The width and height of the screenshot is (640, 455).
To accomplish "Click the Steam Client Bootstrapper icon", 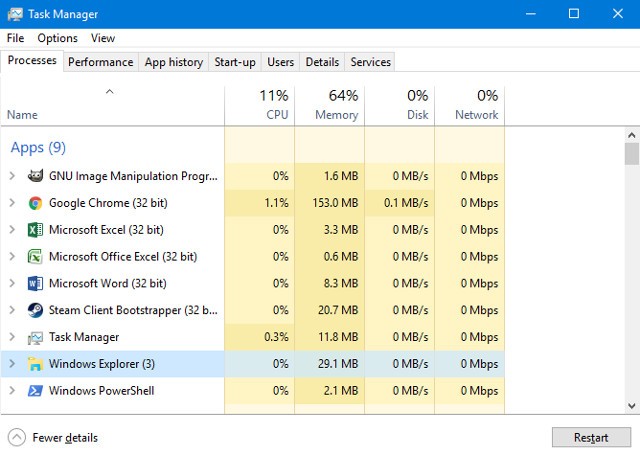I will 35,310.
